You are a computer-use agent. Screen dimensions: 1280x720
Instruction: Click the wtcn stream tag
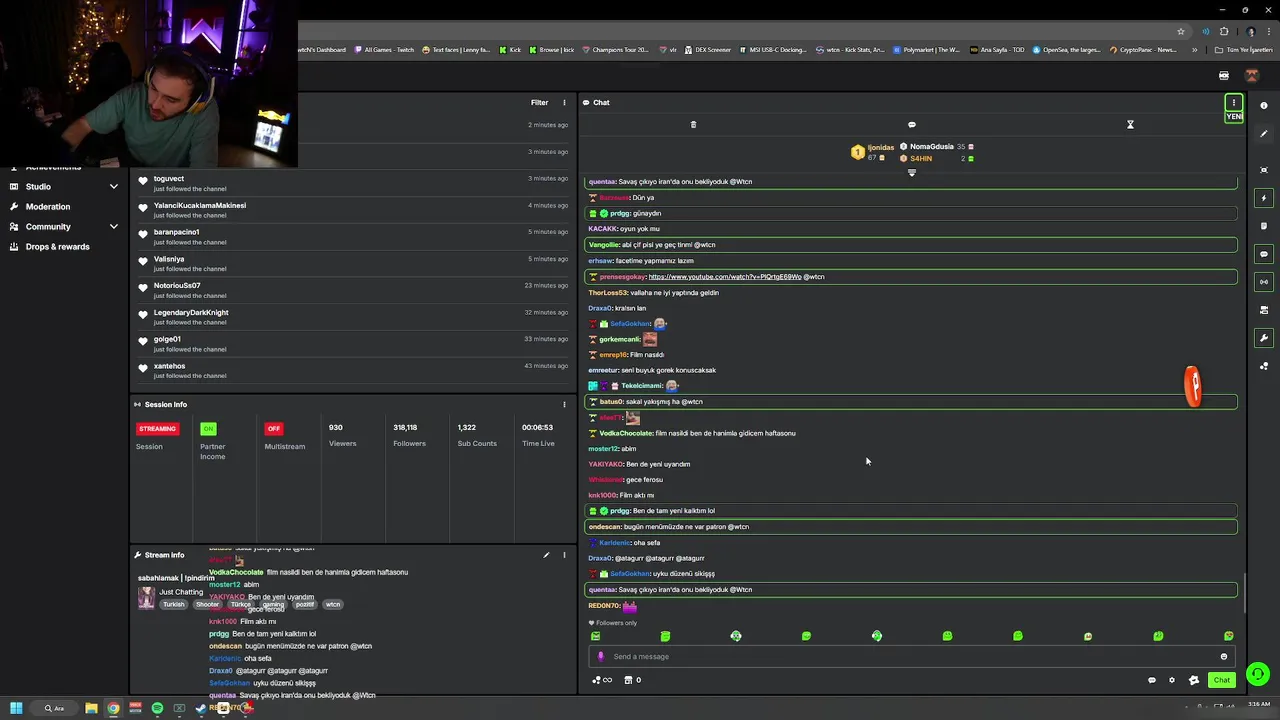coord(333,605)
